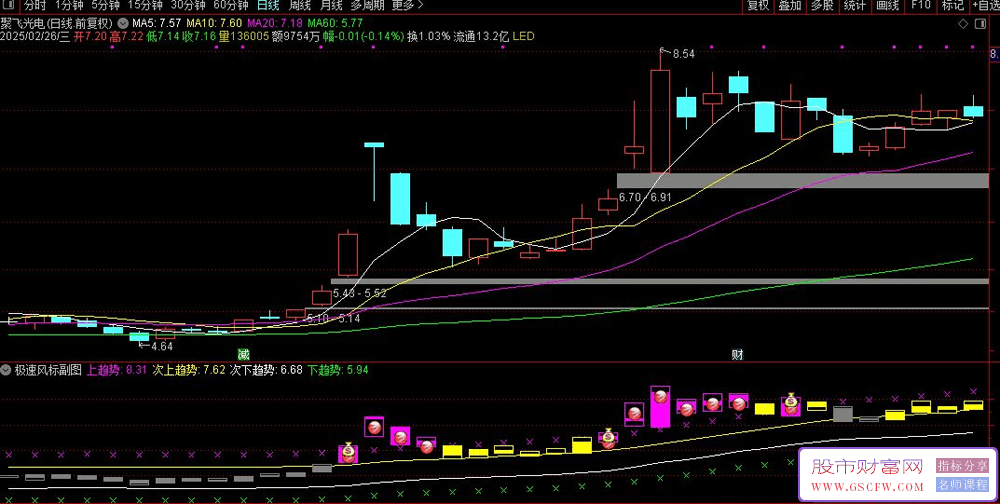1000x504 pixels.
Task: Open the dropdown beside 极速风标副图 label
Action: 7,370
